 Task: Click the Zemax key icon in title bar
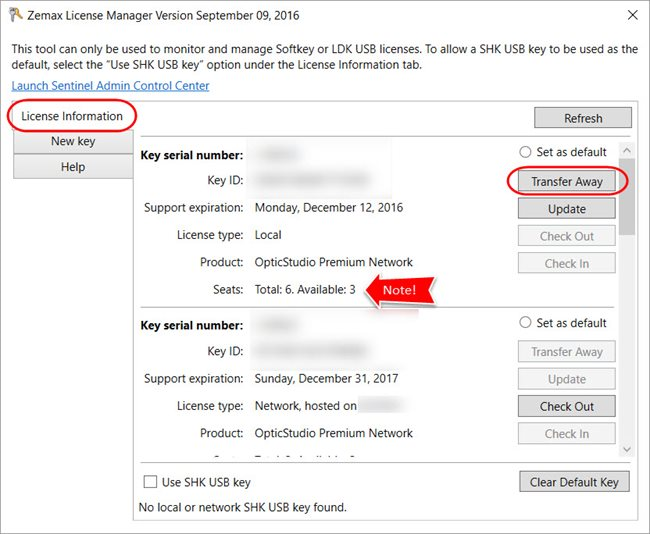[16, 15]
